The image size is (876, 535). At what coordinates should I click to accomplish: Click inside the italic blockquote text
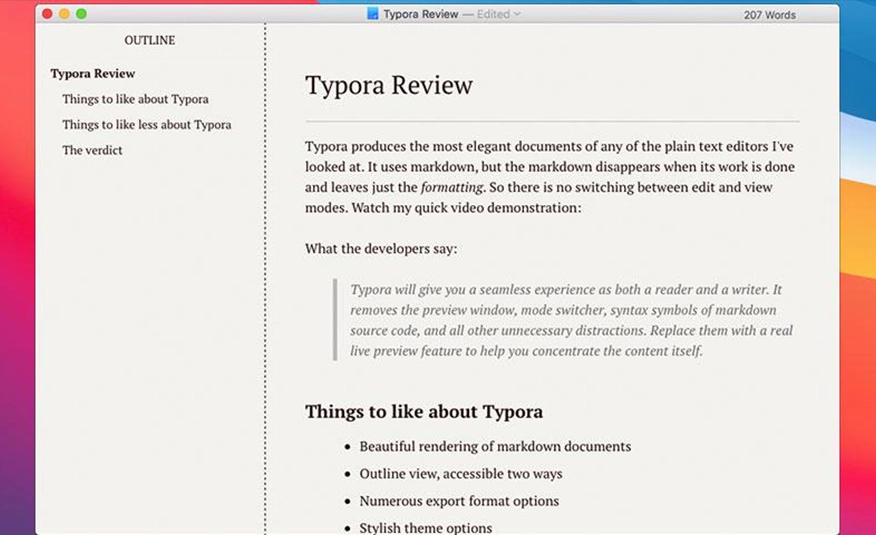[x=571, y=320]
